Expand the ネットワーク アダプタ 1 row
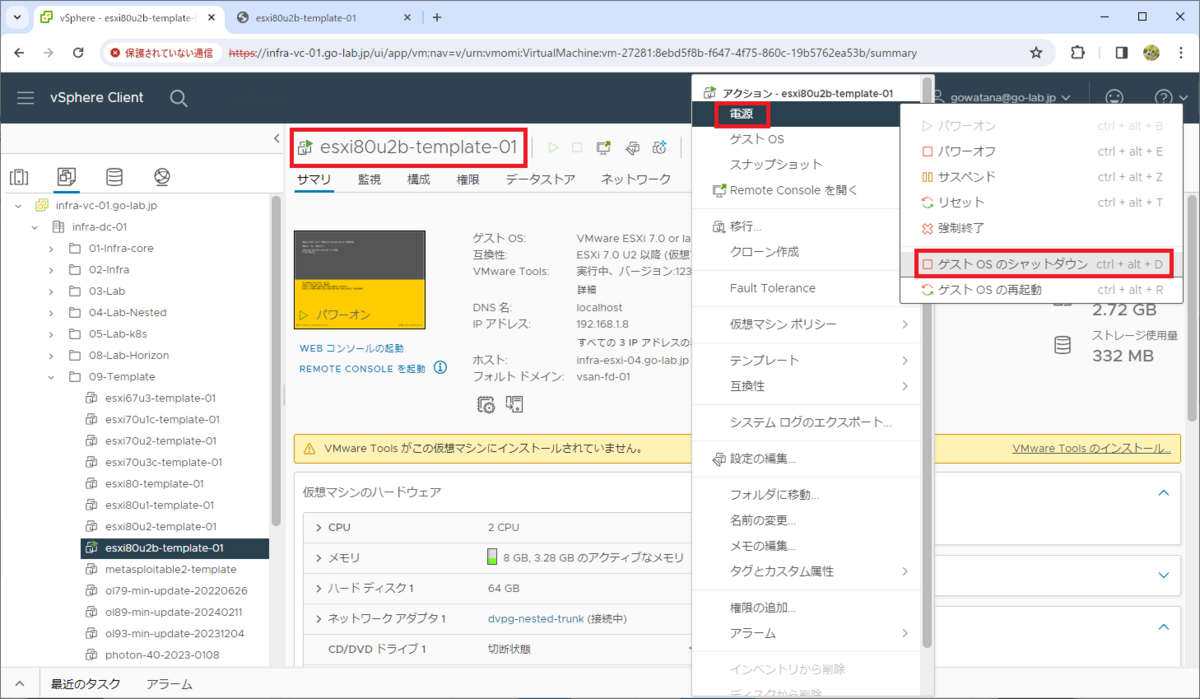The height and width of the screenshot is (699, 1200). 318,618
